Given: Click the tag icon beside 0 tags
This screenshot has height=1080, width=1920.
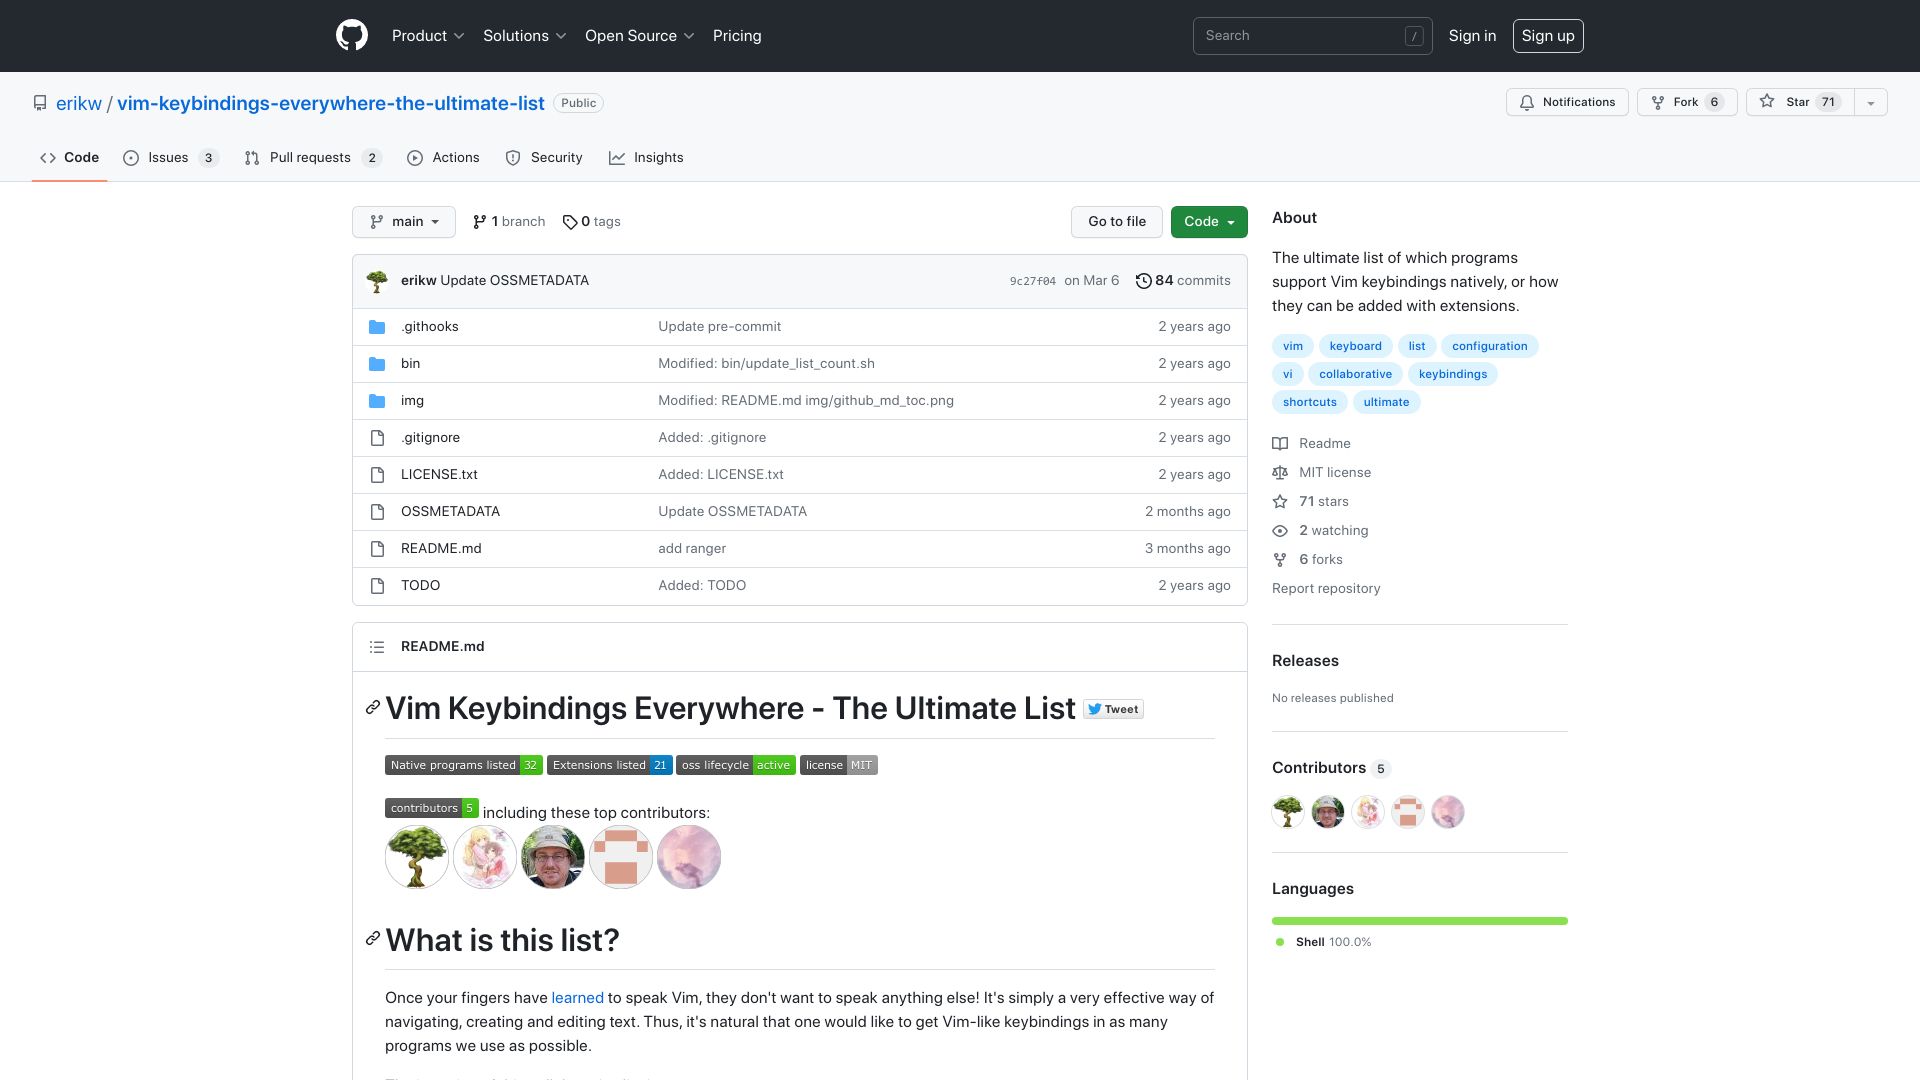Looking at the screenshot, I should click(x=570, y=222).
